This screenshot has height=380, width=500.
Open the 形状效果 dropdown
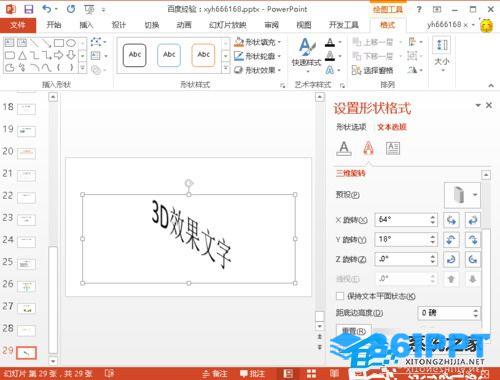[x=258, y=70]
